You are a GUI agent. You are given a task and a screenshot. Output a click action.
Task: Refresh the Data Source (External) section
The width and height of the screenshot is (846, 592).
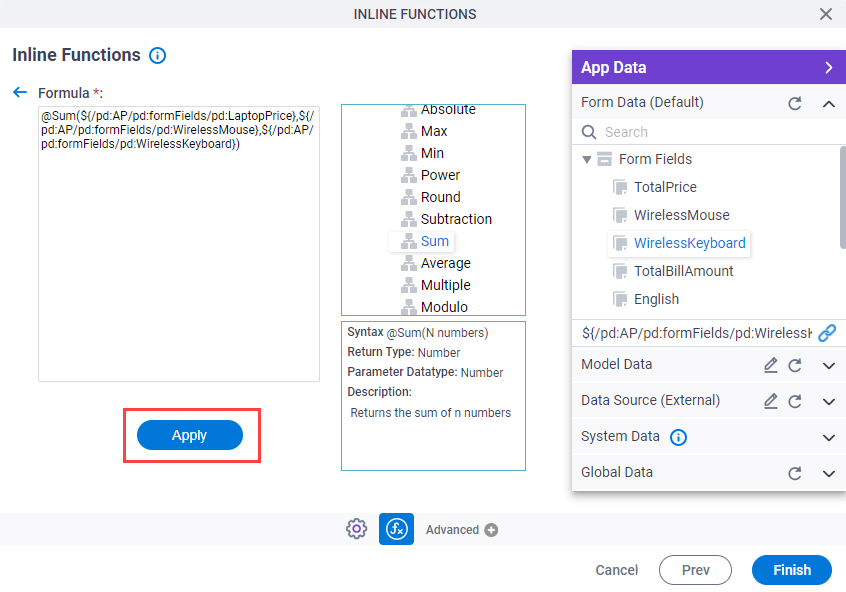(794, 401)
